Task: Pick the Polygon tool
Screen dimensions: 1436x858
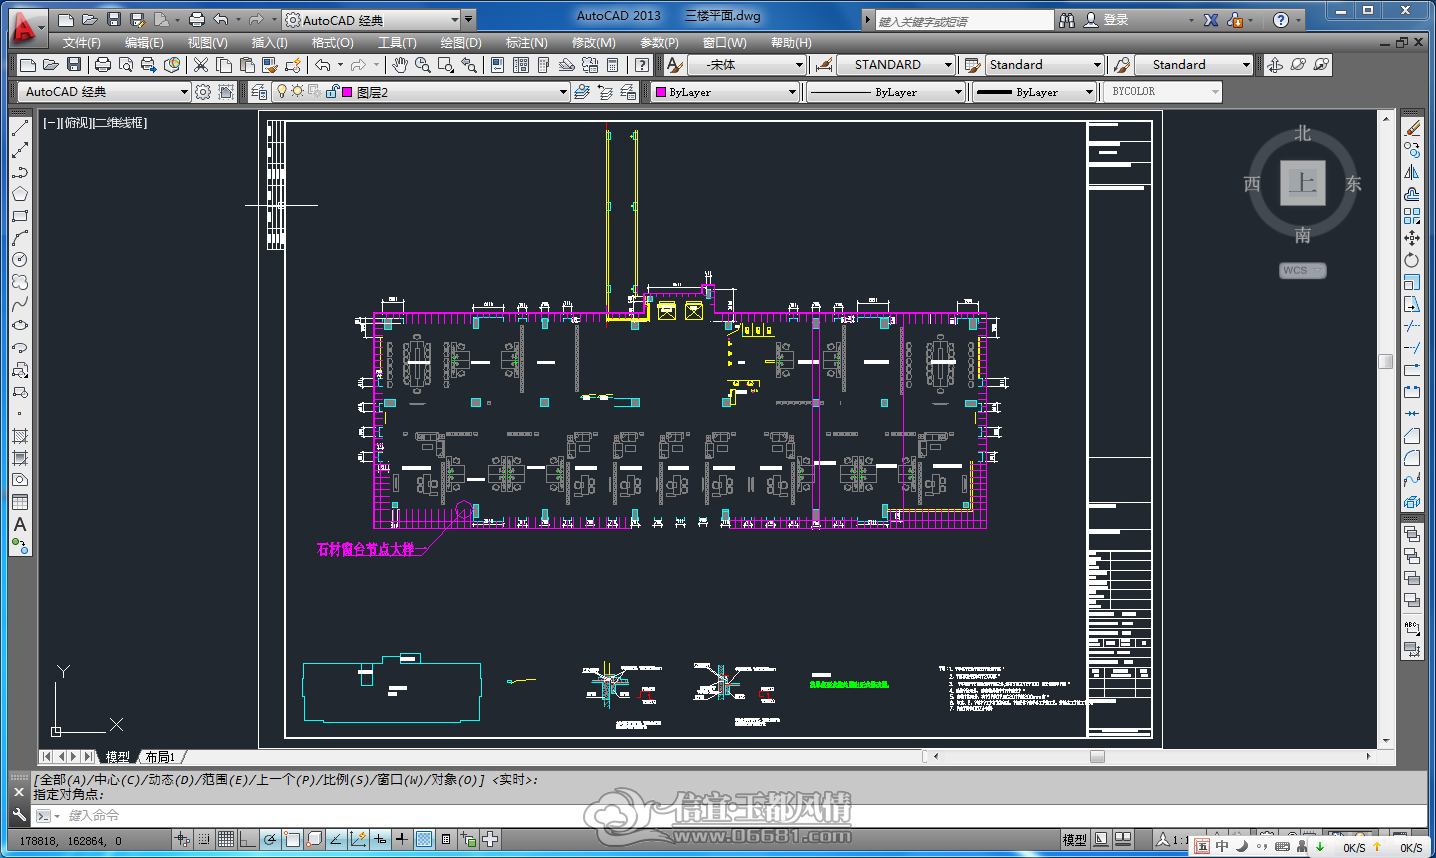Action: point(20,194)
